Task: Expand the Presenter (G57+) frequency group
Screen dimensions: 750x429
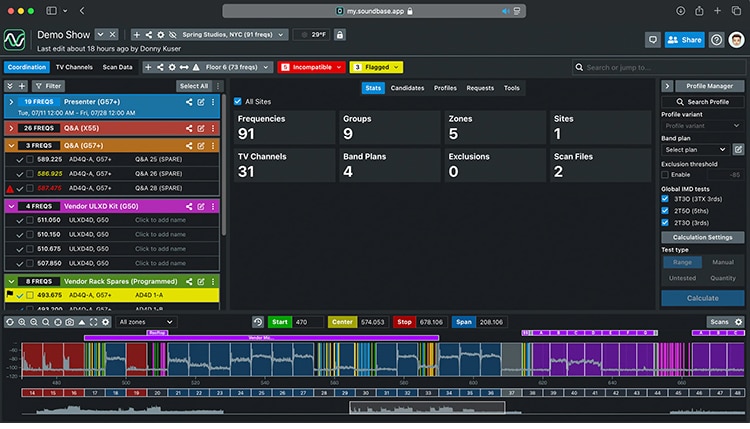Action: tap(11, 102)
